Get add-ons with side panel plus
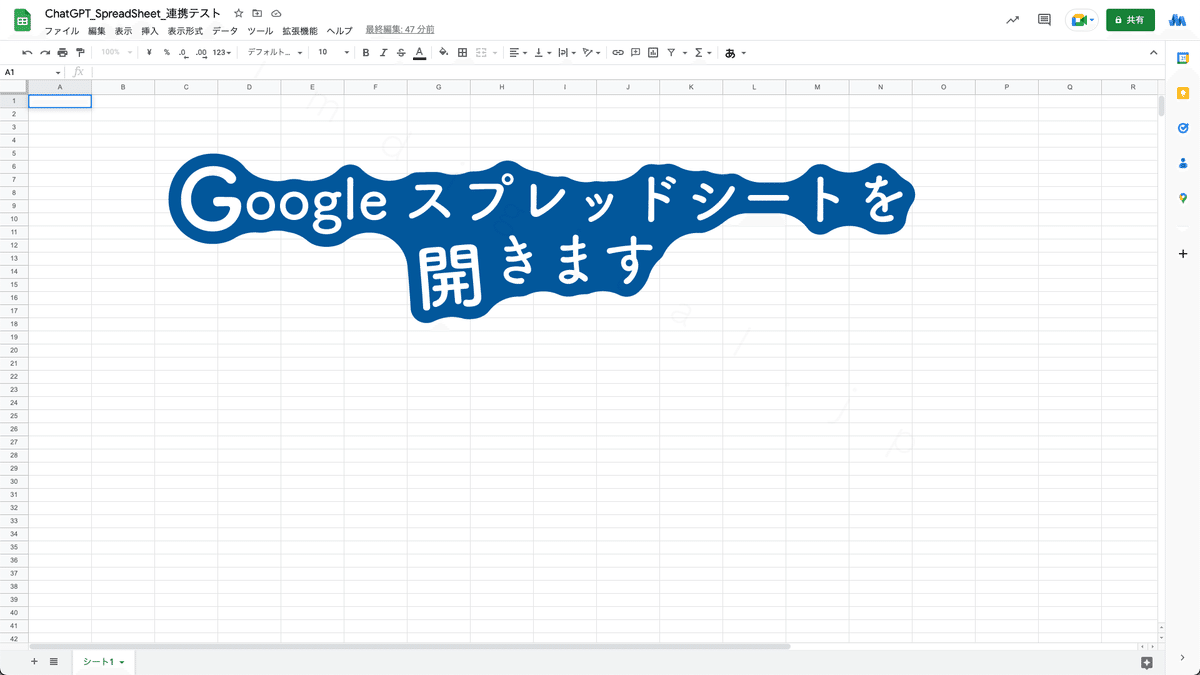 point(1183,254)
